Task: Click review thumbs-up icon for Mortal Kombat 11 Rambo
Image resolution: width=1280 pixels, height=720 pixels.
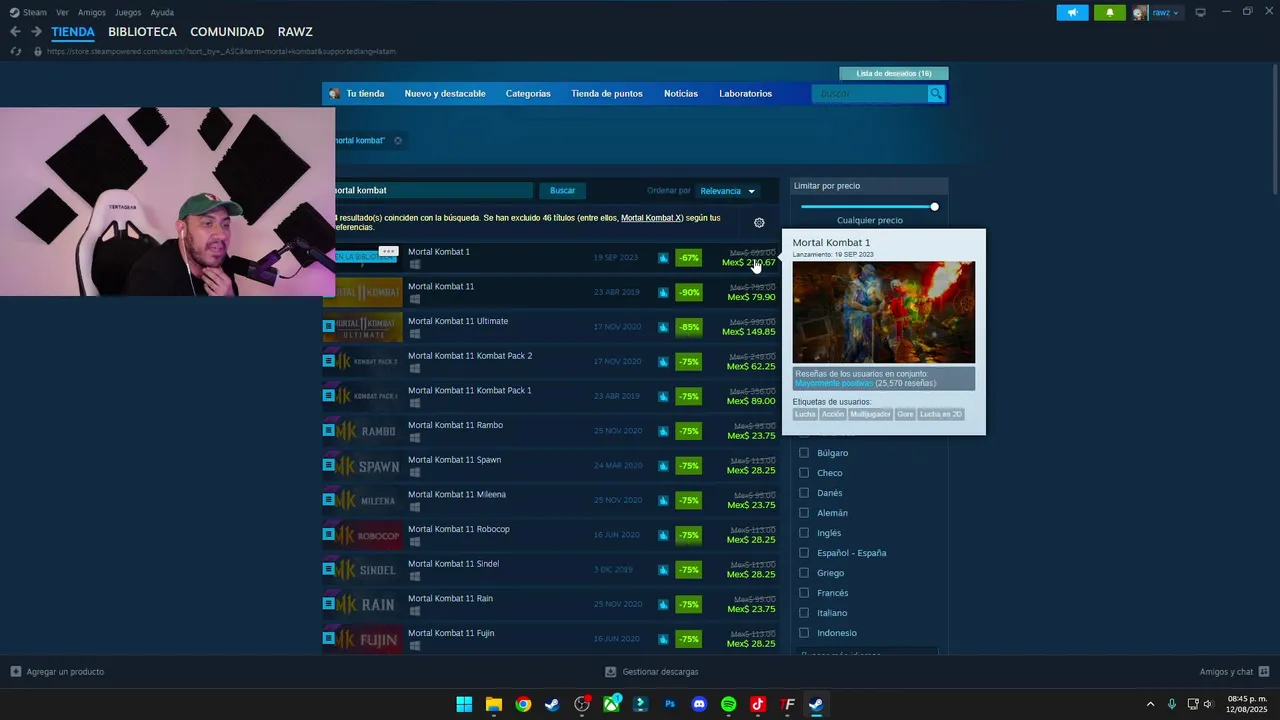Action: (663, 431)
